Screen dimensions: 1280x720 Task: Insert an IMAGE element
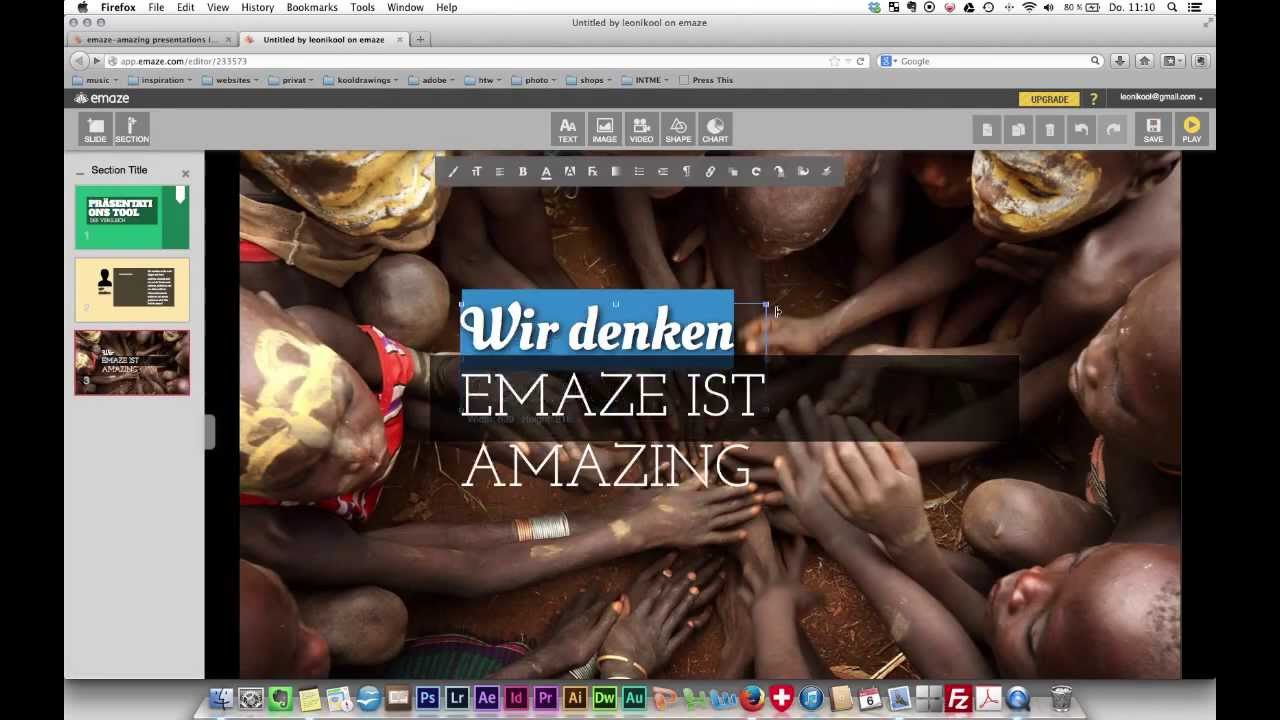604,128
